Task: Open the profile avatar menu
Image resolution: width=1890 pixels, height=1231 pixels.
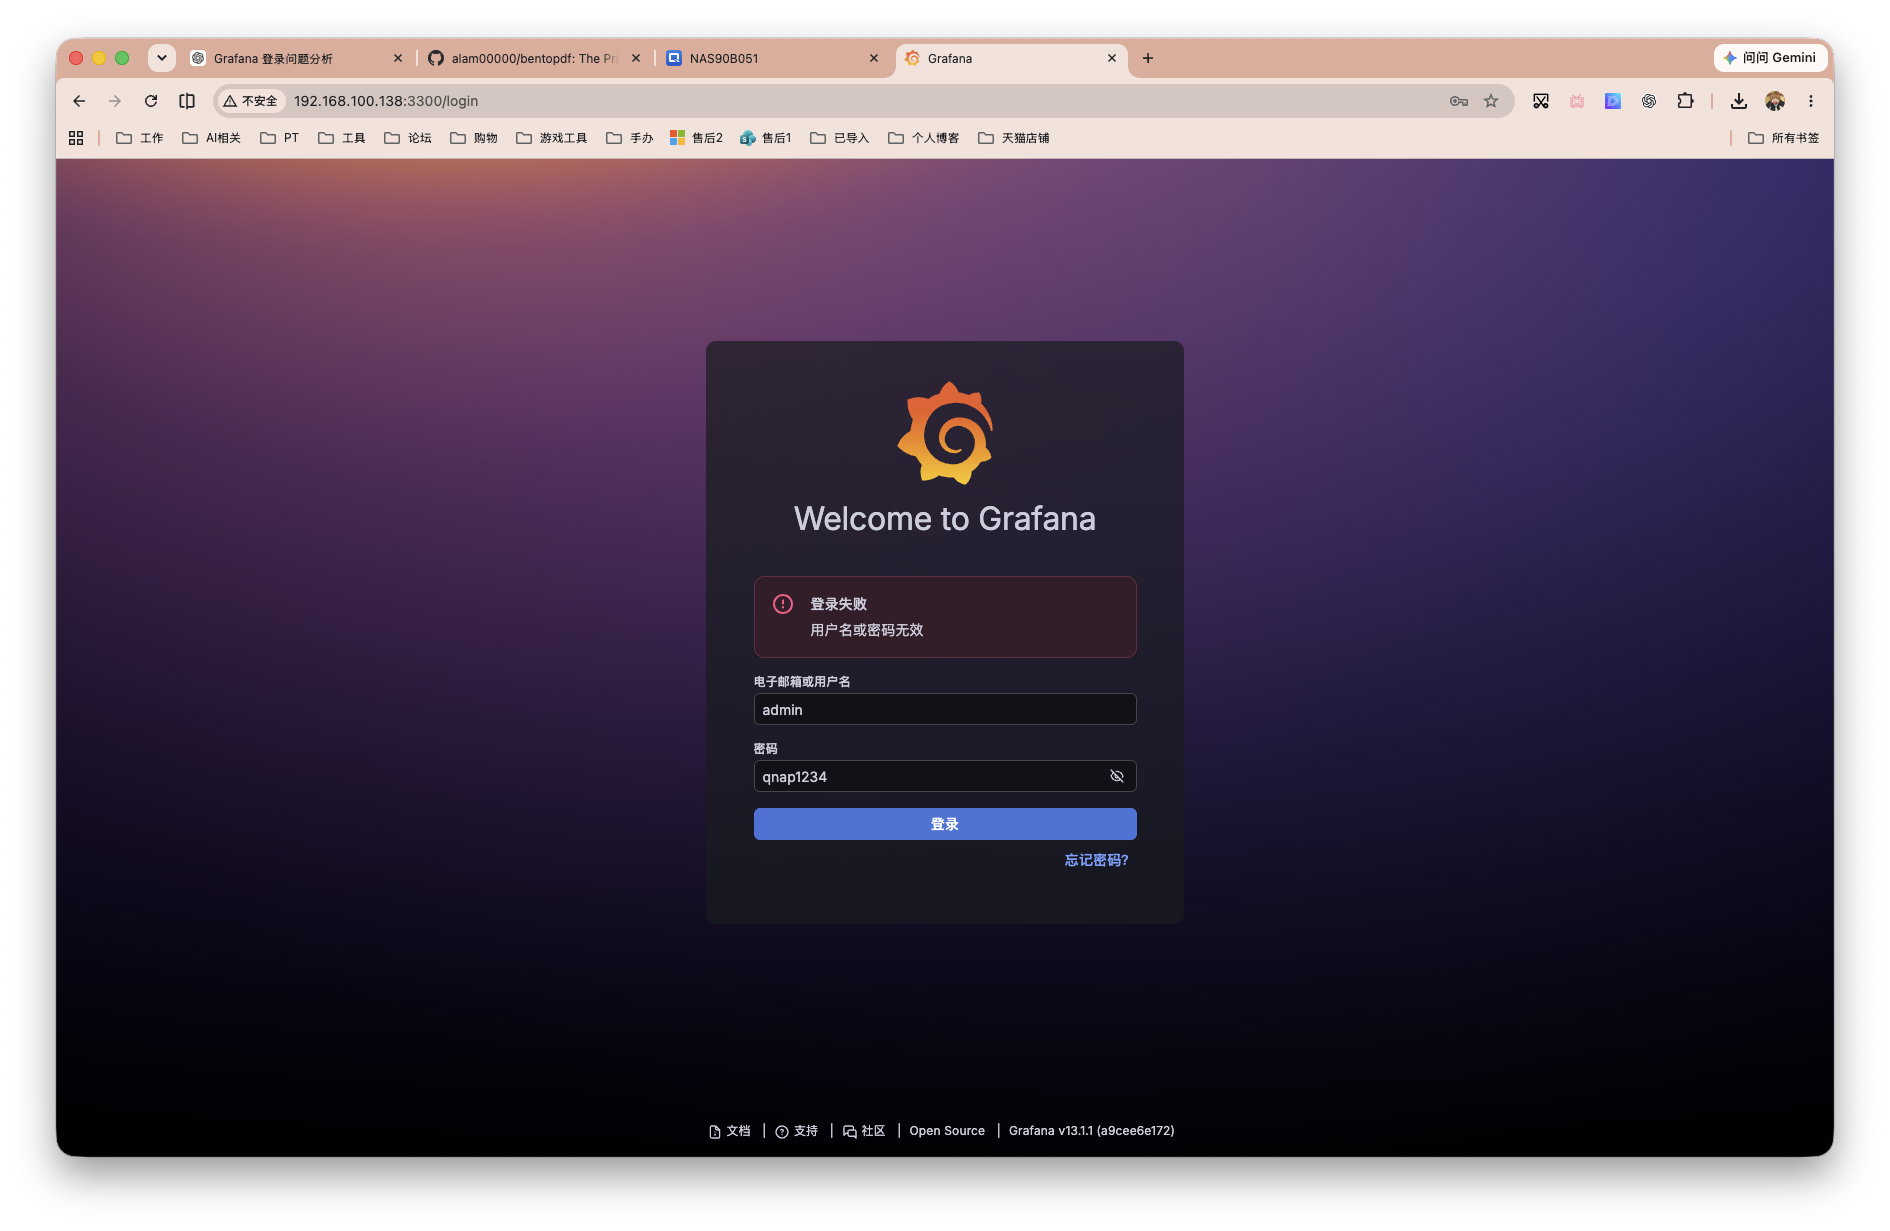Action: (x=1775, y=101)
